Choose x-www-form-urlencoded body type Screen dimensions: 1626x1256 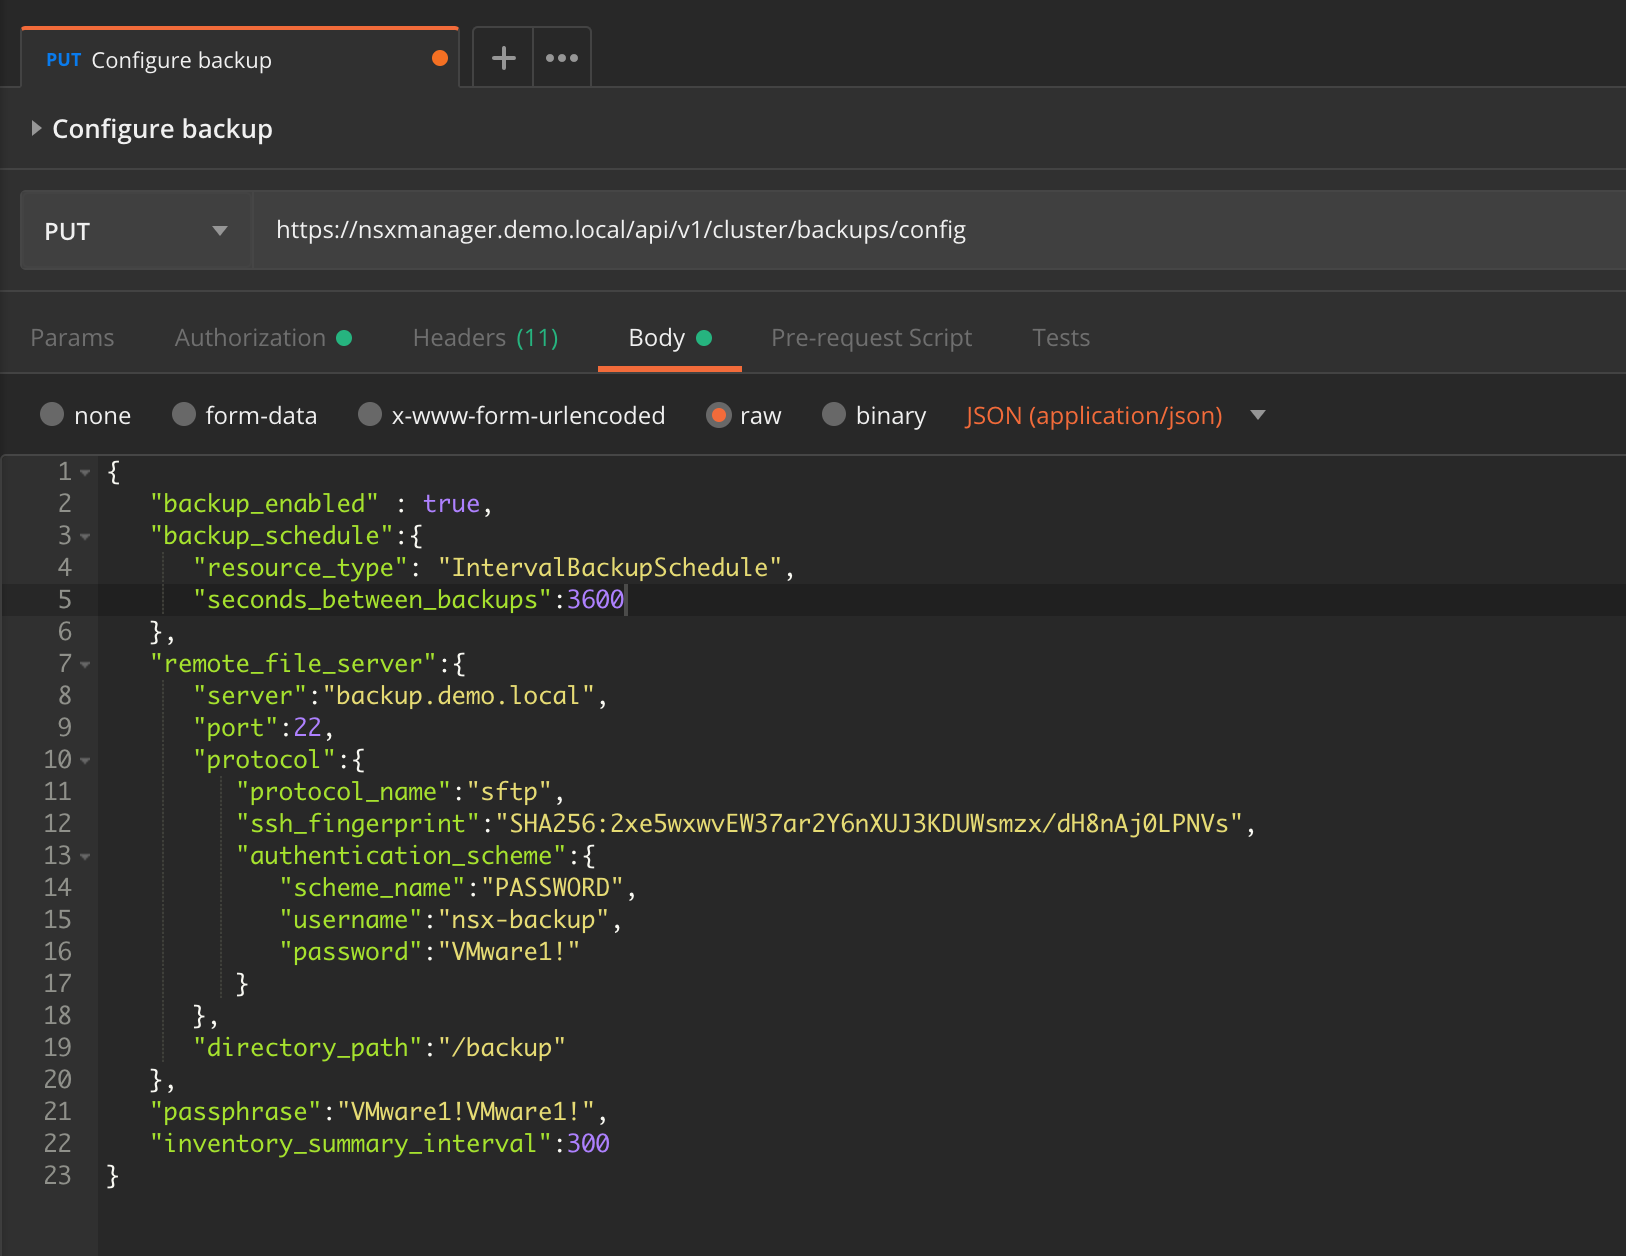click(370, 414)
